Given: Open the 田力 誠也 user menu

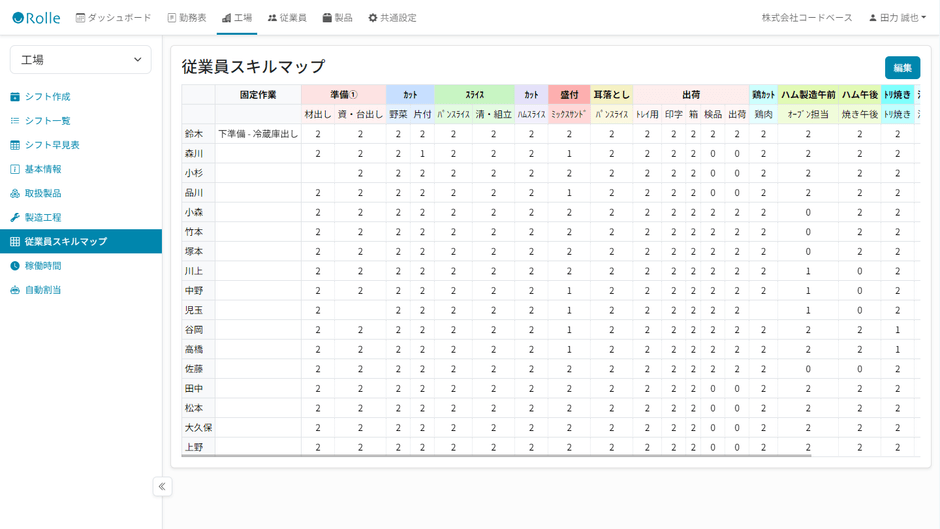Looking at the screenshot, I should 897,18.
